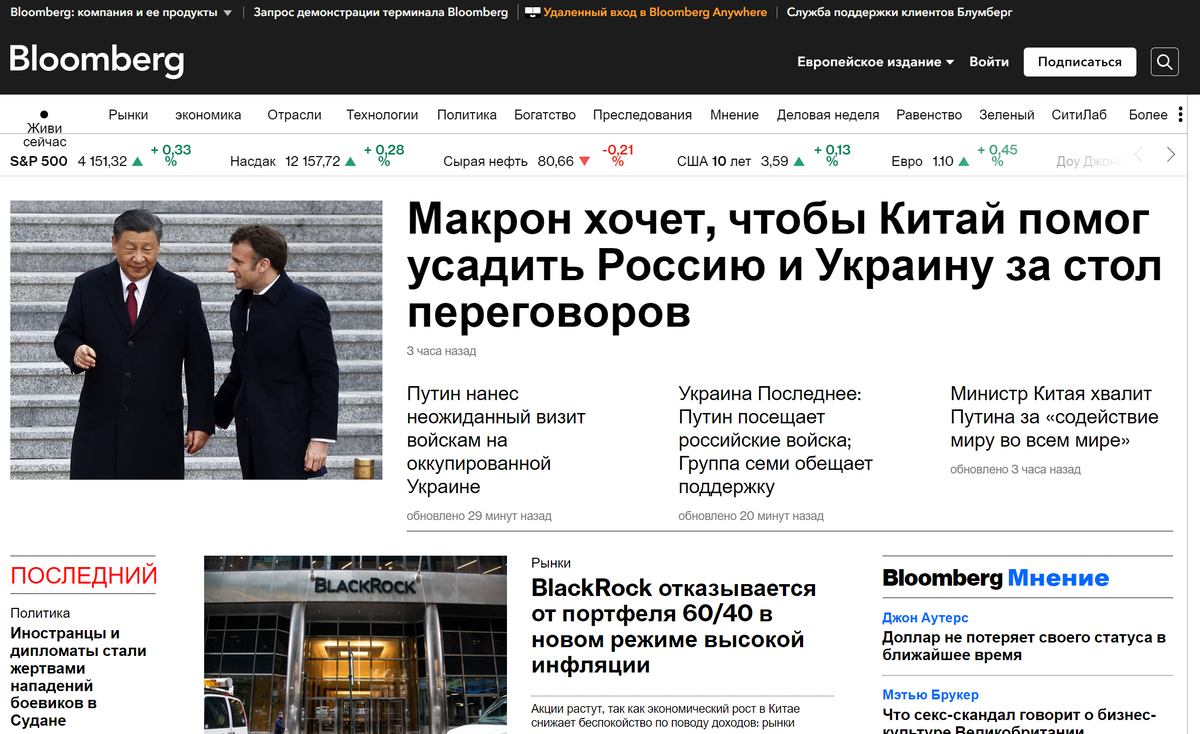Open Министр Китая хвалит Путина story
The height and width of the screenshot is (734, 1200).
(x=1055, y=417)
